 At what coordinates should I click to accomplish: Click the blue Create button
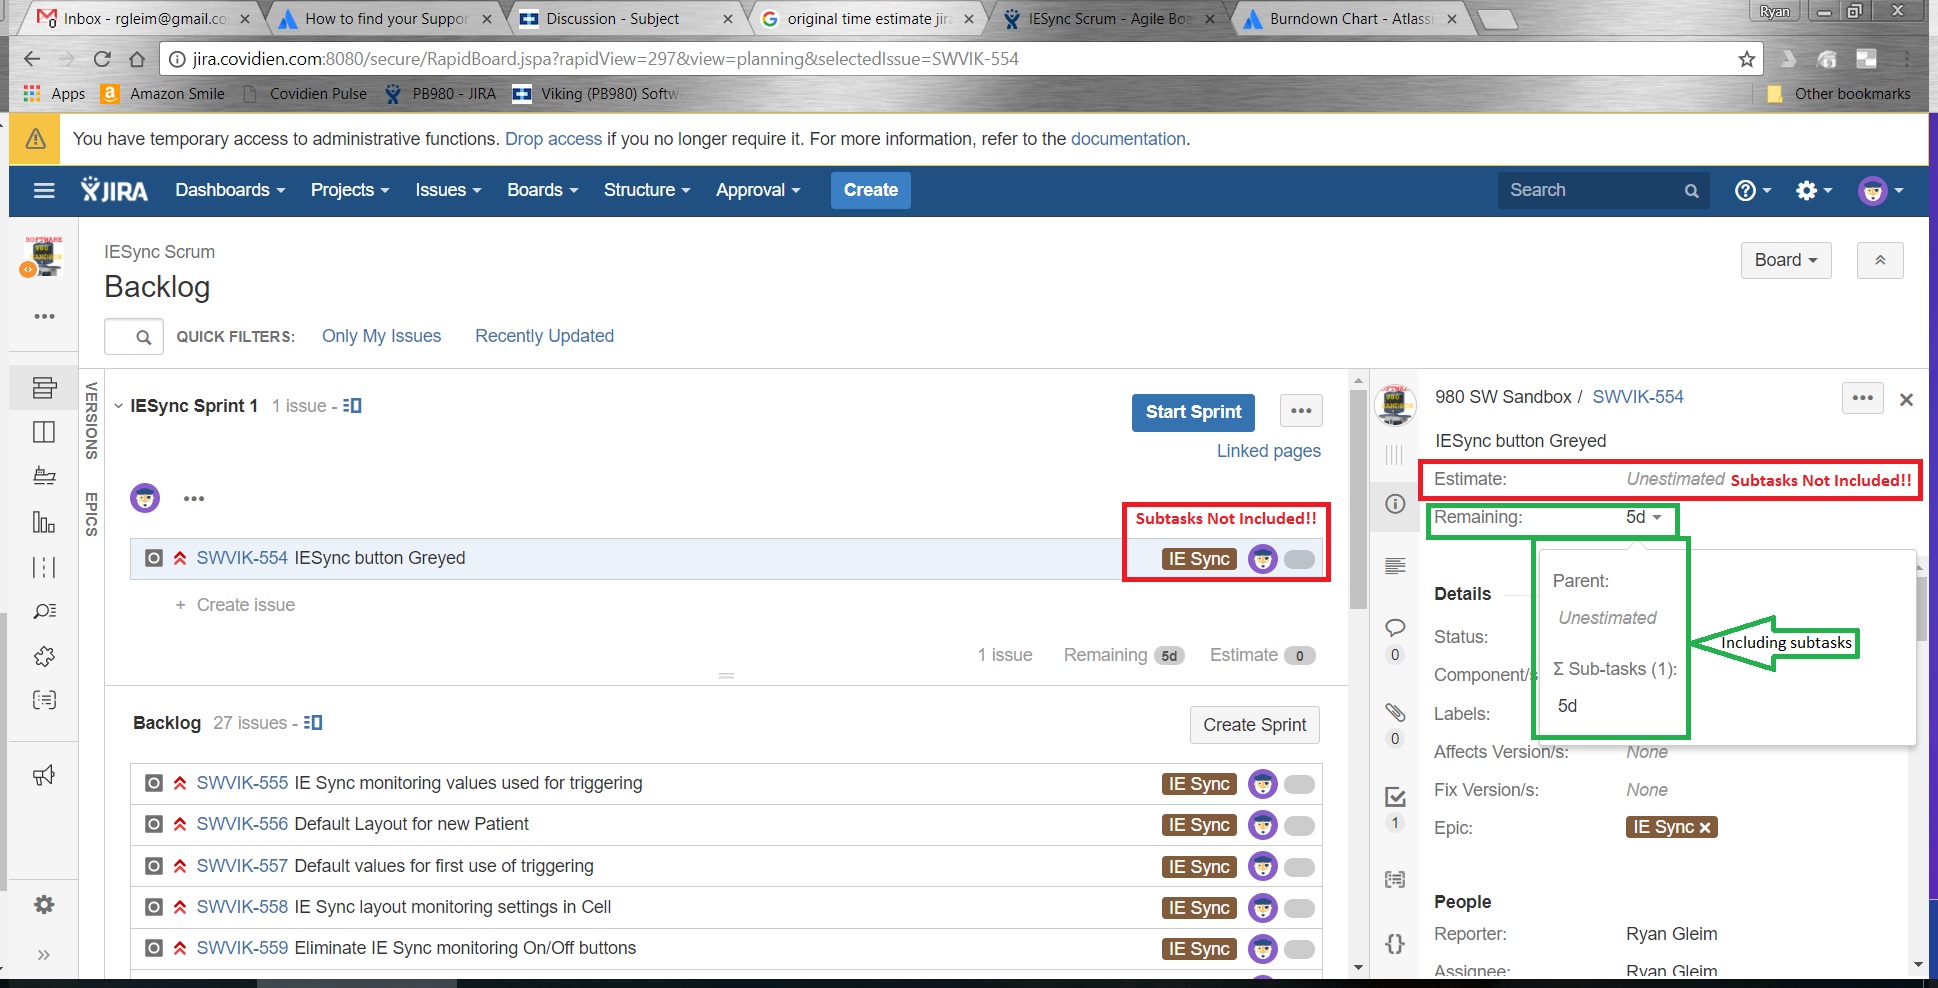(x=870, y=190)
